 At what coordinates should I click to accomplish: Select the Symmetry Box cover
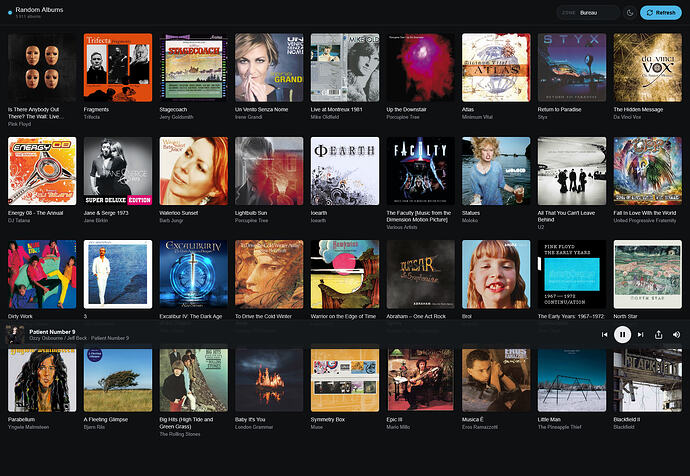(345, 380)
